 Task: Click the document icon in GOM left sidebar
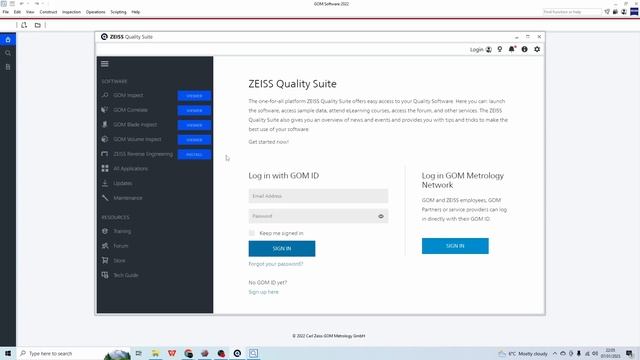(x=8, y=67)
